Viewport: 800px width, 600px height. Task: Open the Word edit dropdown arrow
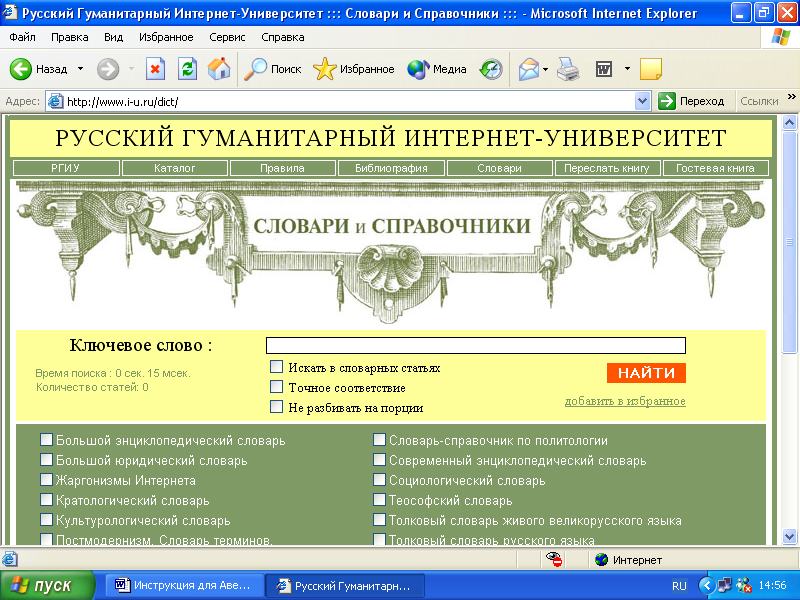pos(627,68)
